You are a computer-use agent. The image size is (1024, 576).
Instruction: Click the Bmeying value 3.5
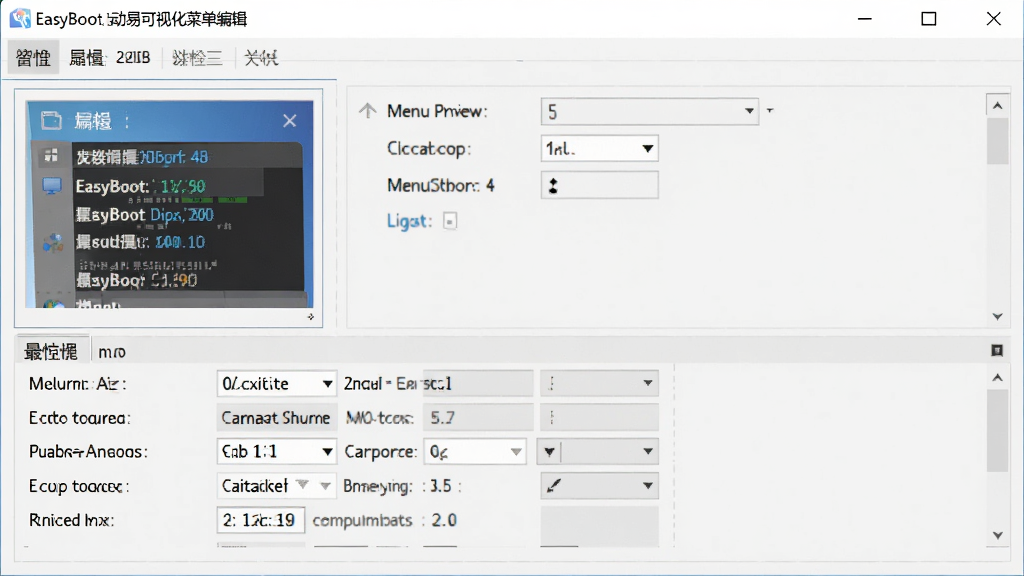tap(441, 486)
